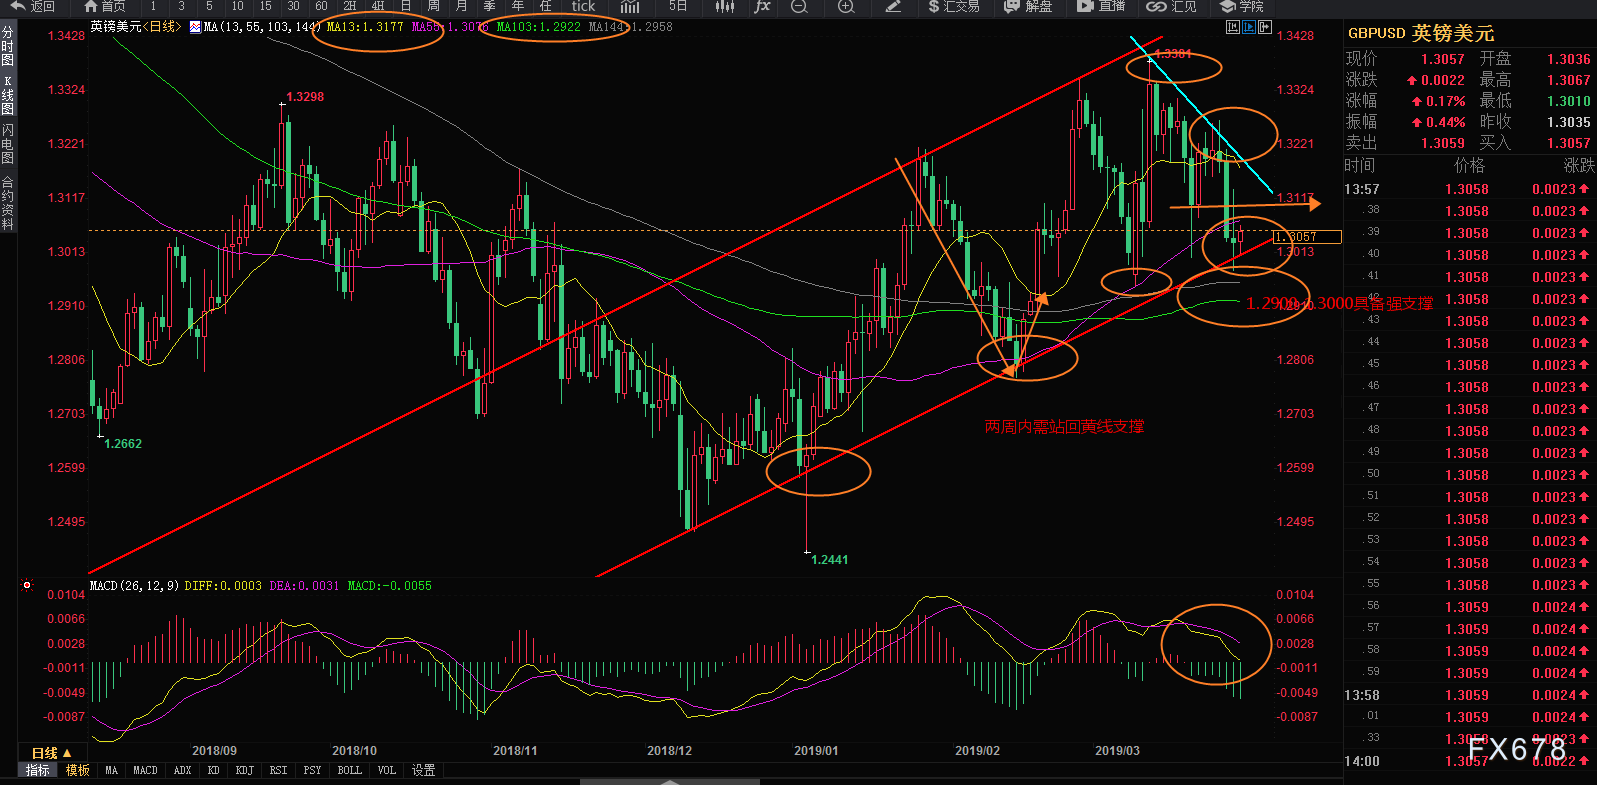Choose KDJ indicator
Image resolution: width=1597 pixels, height=785 pixels.
pos(244,770)
